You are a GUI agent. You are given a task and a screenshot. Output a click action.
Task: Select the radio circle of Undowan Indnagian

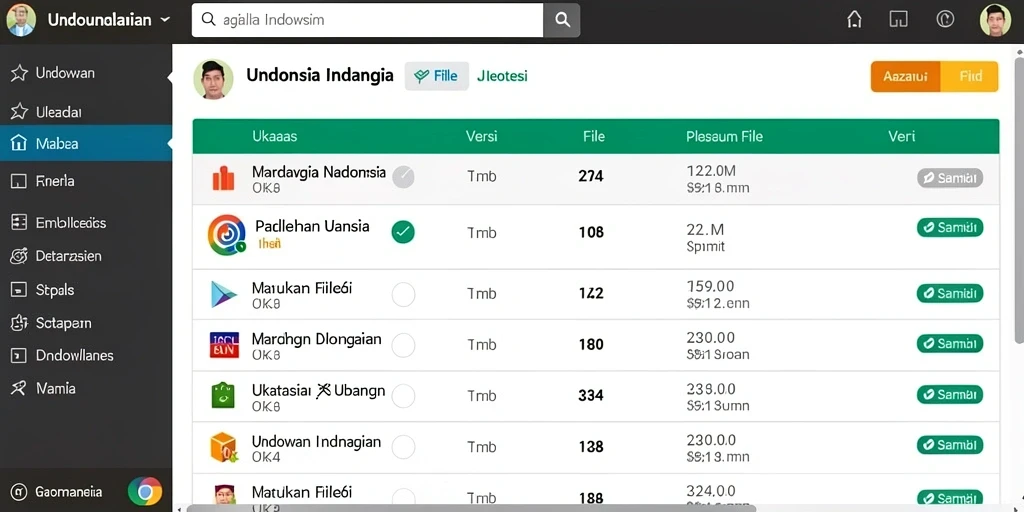click(403, 447)
